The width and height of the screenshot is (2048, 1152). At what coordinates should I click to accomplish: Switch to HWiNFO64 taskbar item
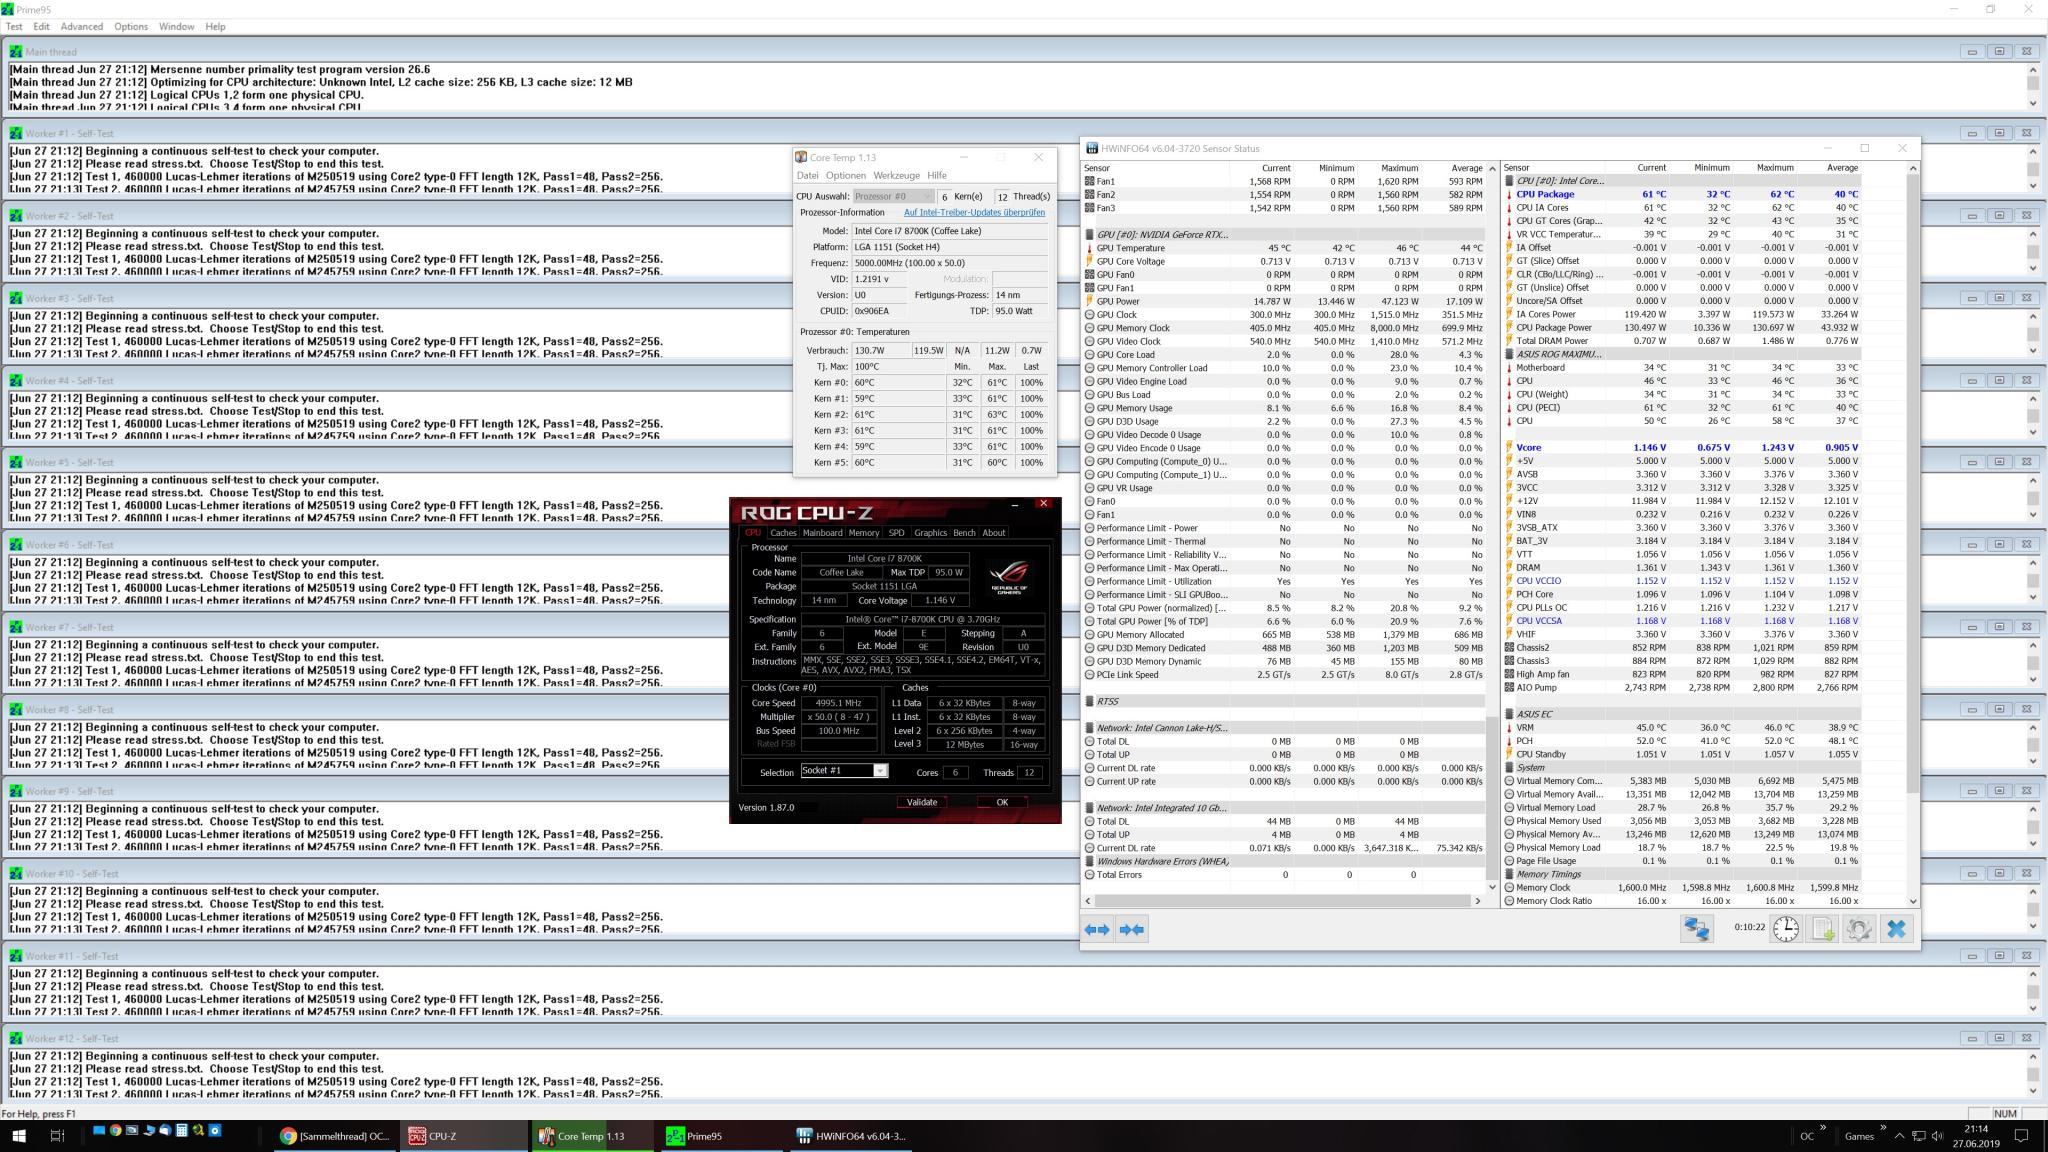(850, 1136)
